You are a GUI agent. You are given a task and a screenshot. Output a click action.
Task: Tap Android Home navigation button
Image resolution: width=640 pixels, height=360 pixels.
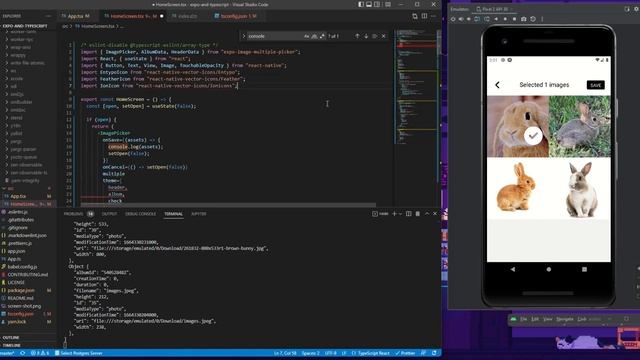[x=549, y=269]
